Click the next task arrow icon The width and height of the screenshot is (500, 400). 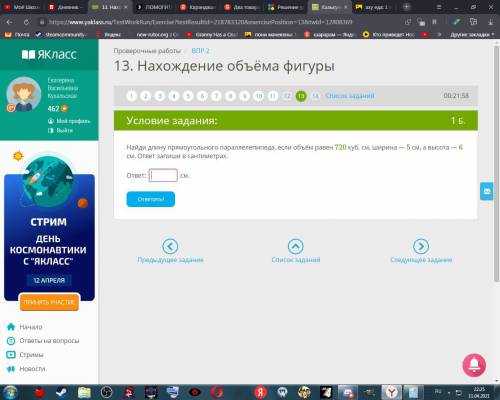(421, 247)
